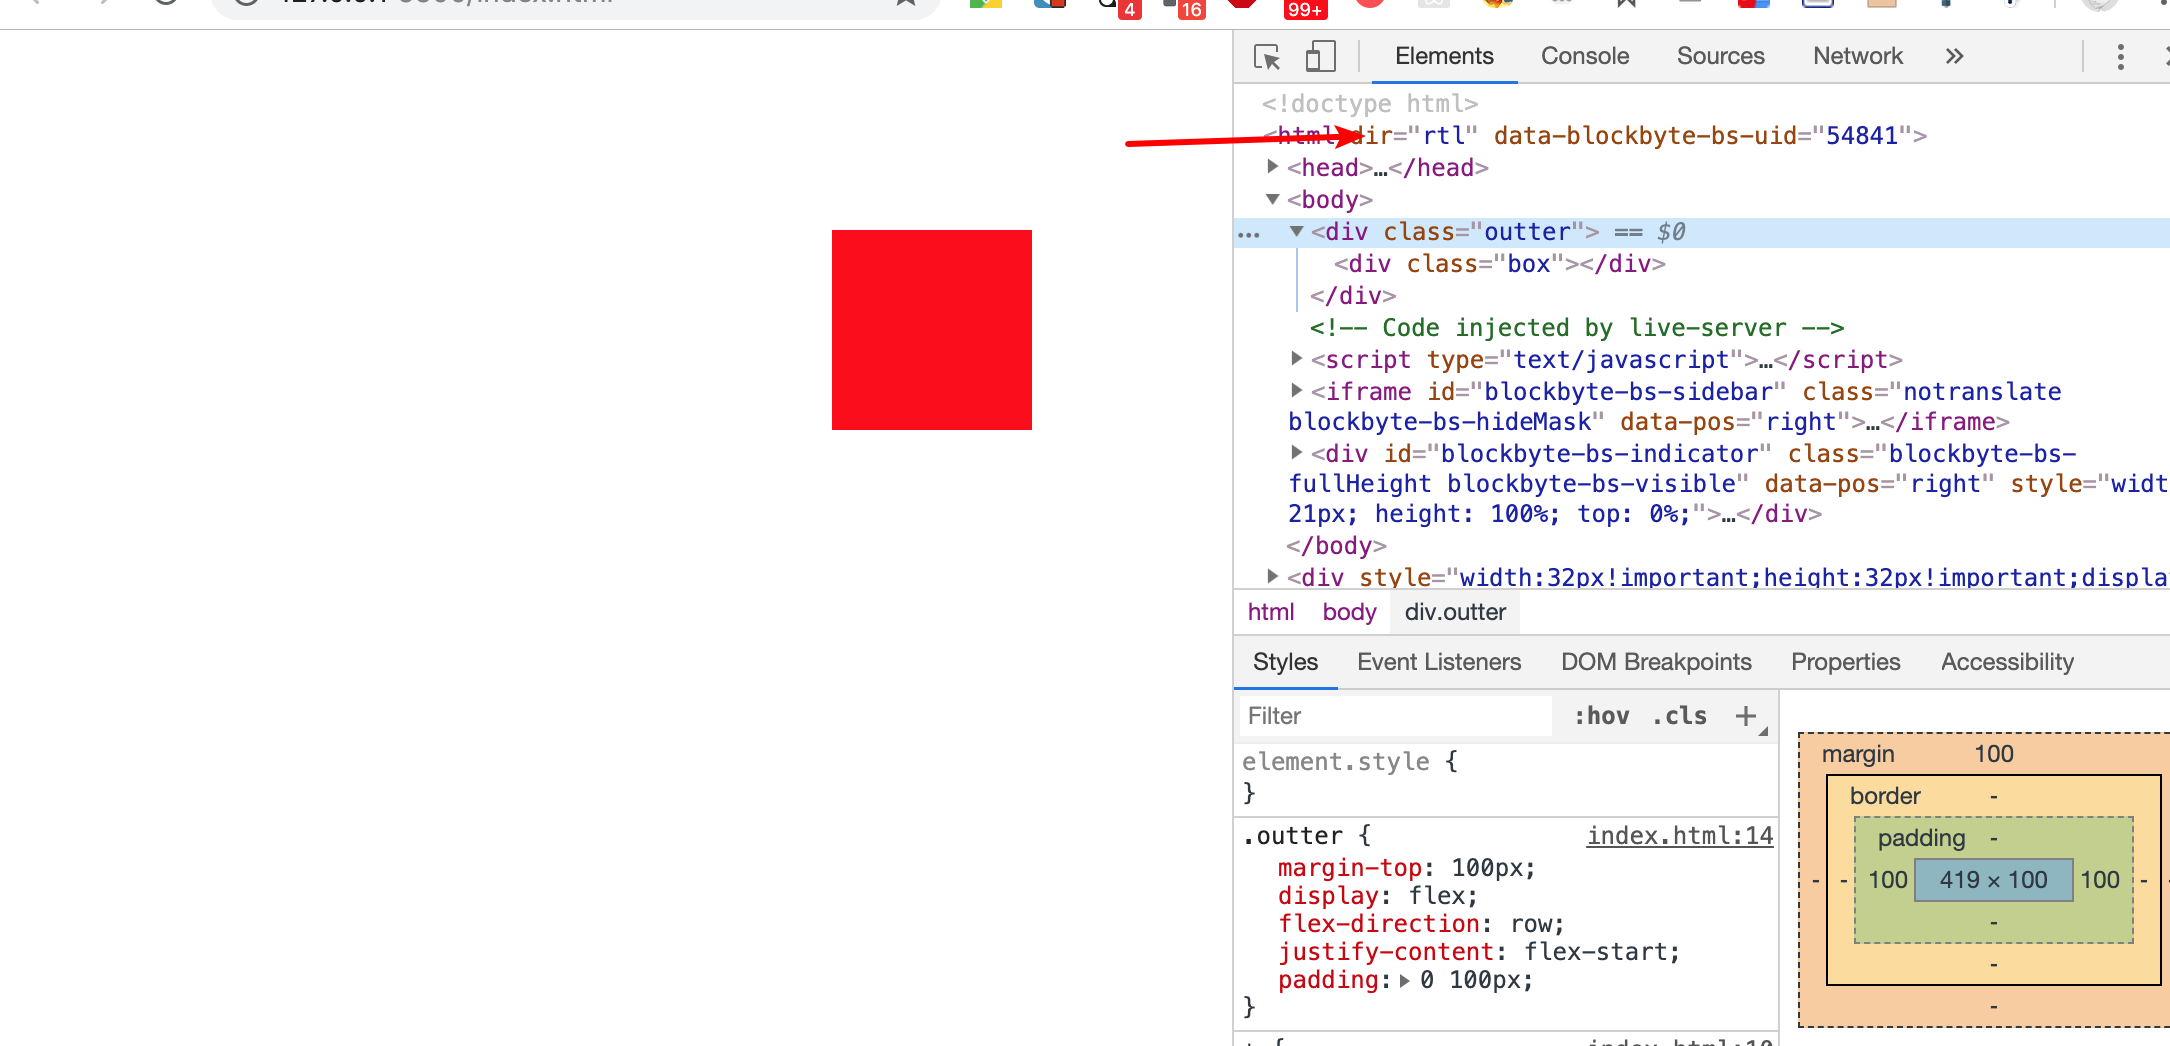The image size is (2170, 1046).
Task: Select div.outter in the breadcrumb bar
Action: [x=1455, y=612]
